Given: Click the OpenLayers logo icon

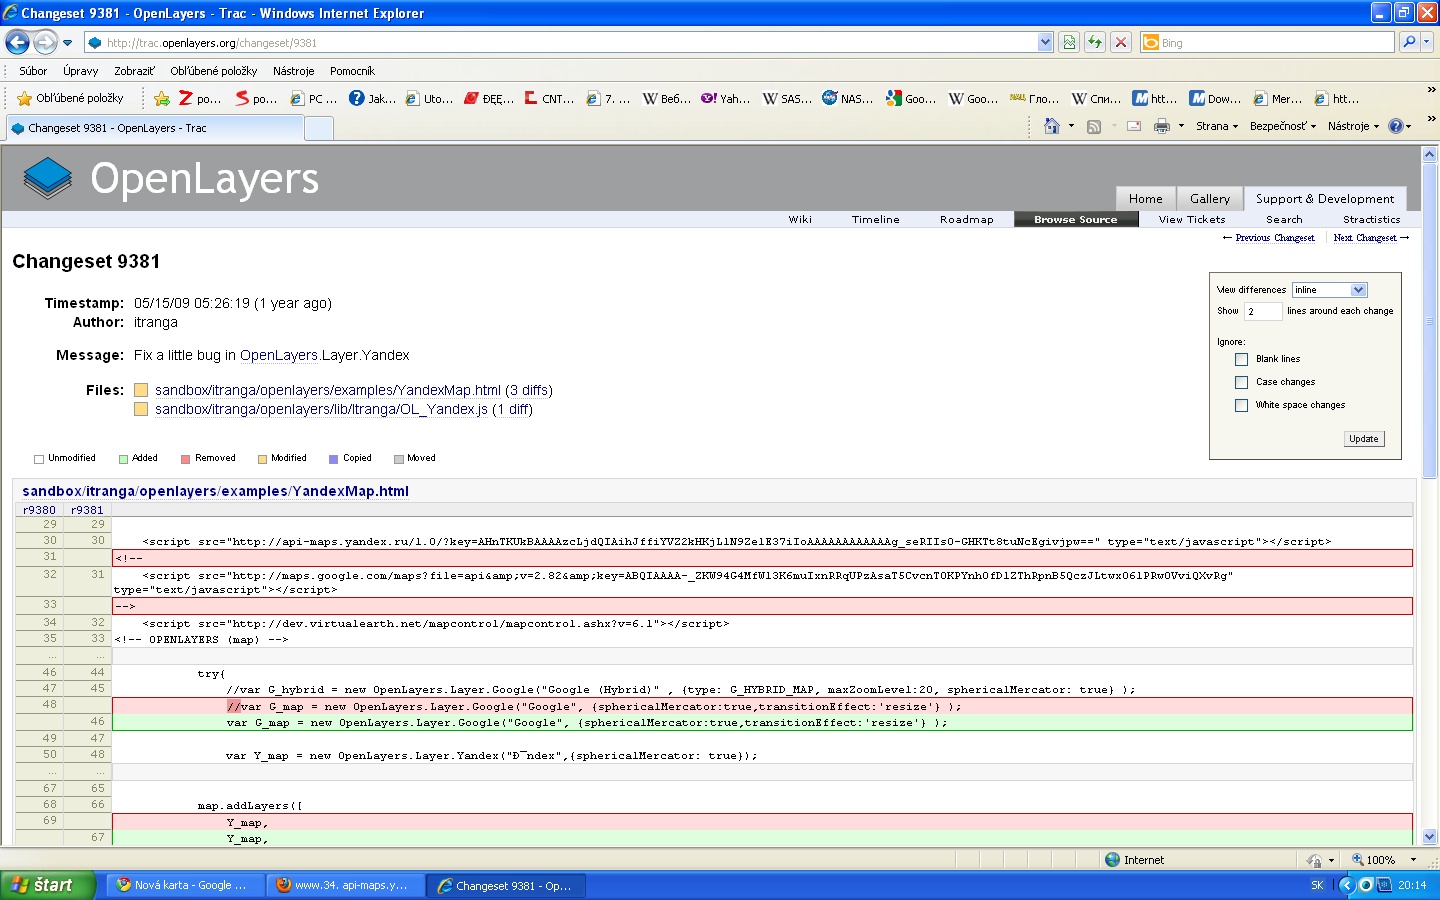Looking at the screenshot, I should [48, 179].
